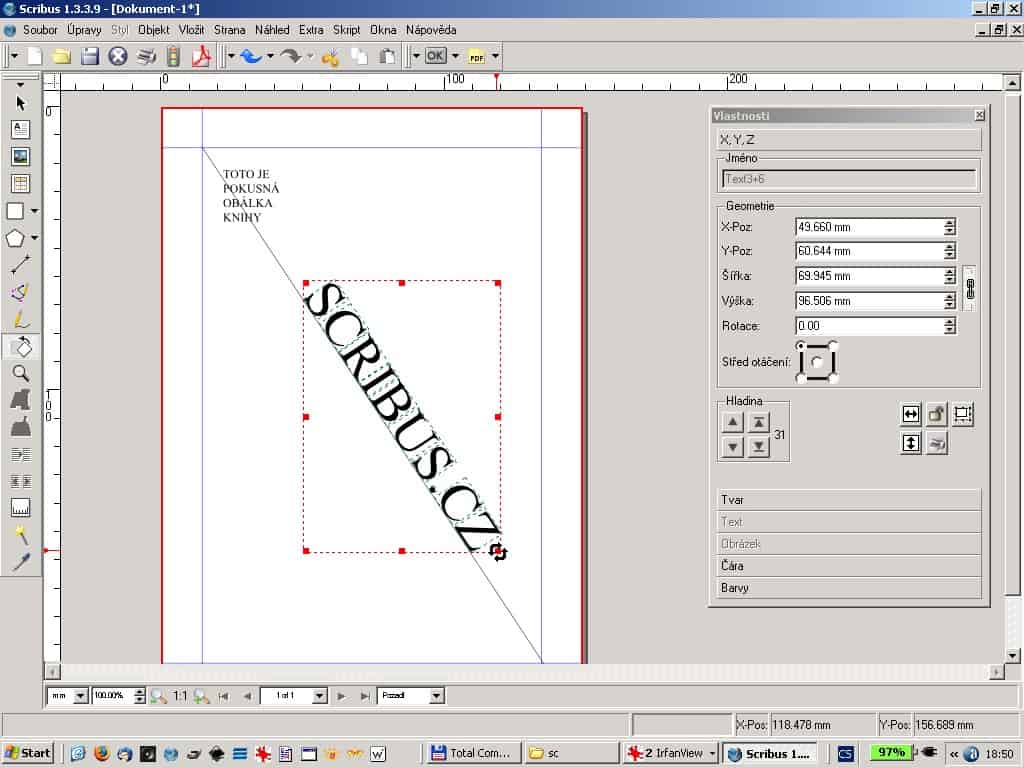Click the Start button on taskbar
Viewport: 1024px width, 768px height.
click(x=27, y=753)
